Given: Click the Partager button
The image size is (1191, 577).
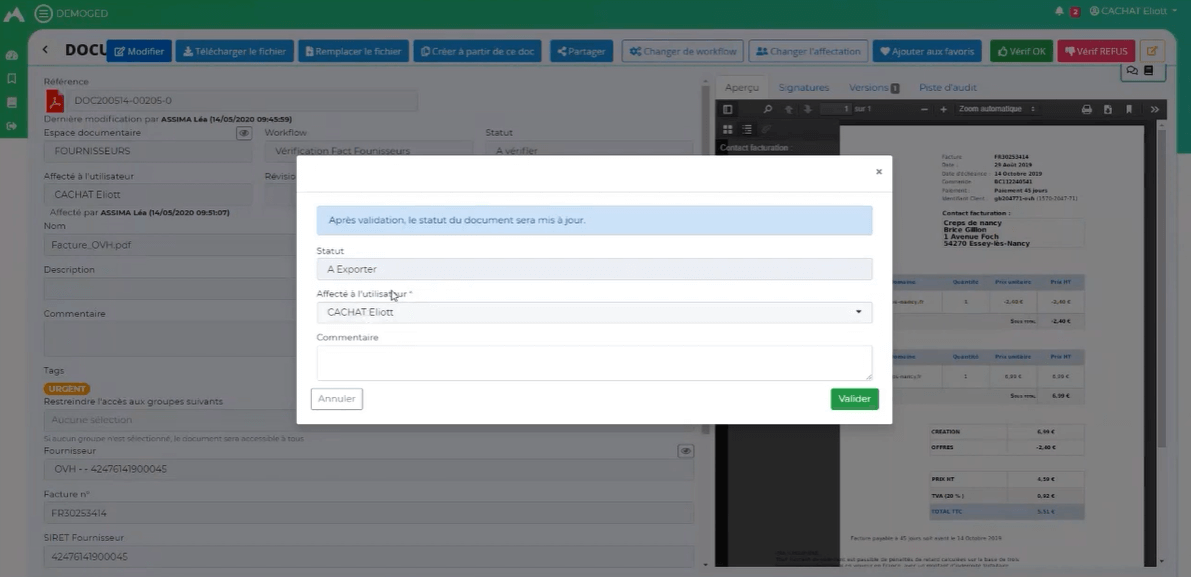Looking at the screenshot, I should click(x=581, y=51).
